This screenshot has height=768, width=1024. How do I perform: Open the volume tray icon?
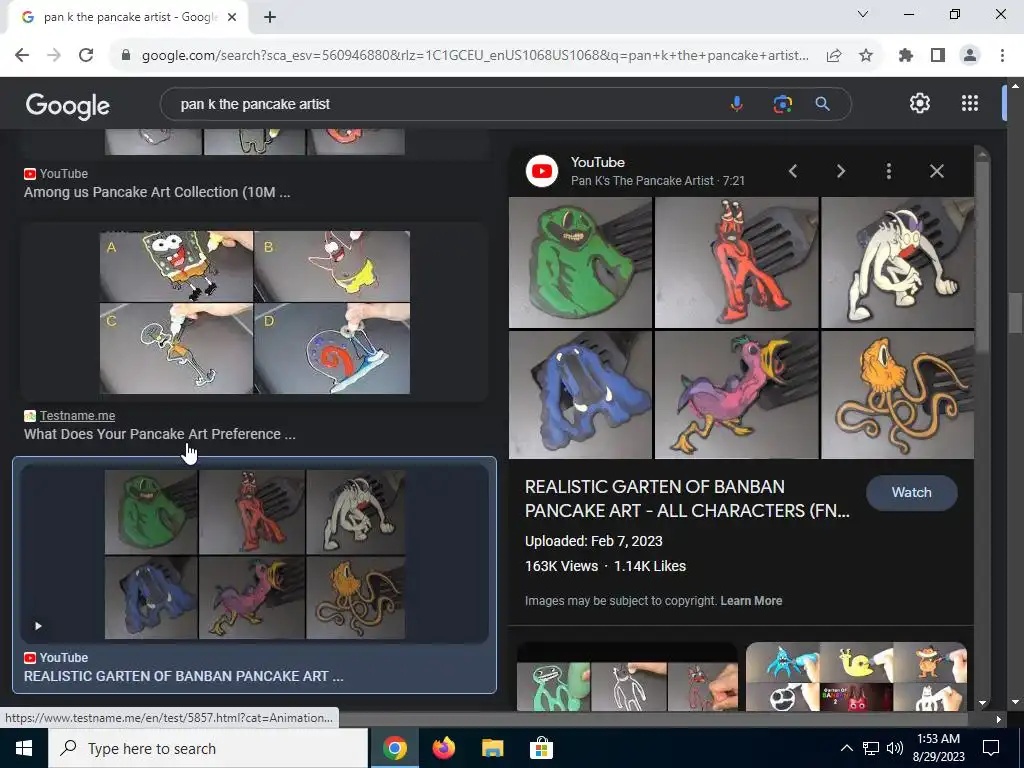point(895,748)
